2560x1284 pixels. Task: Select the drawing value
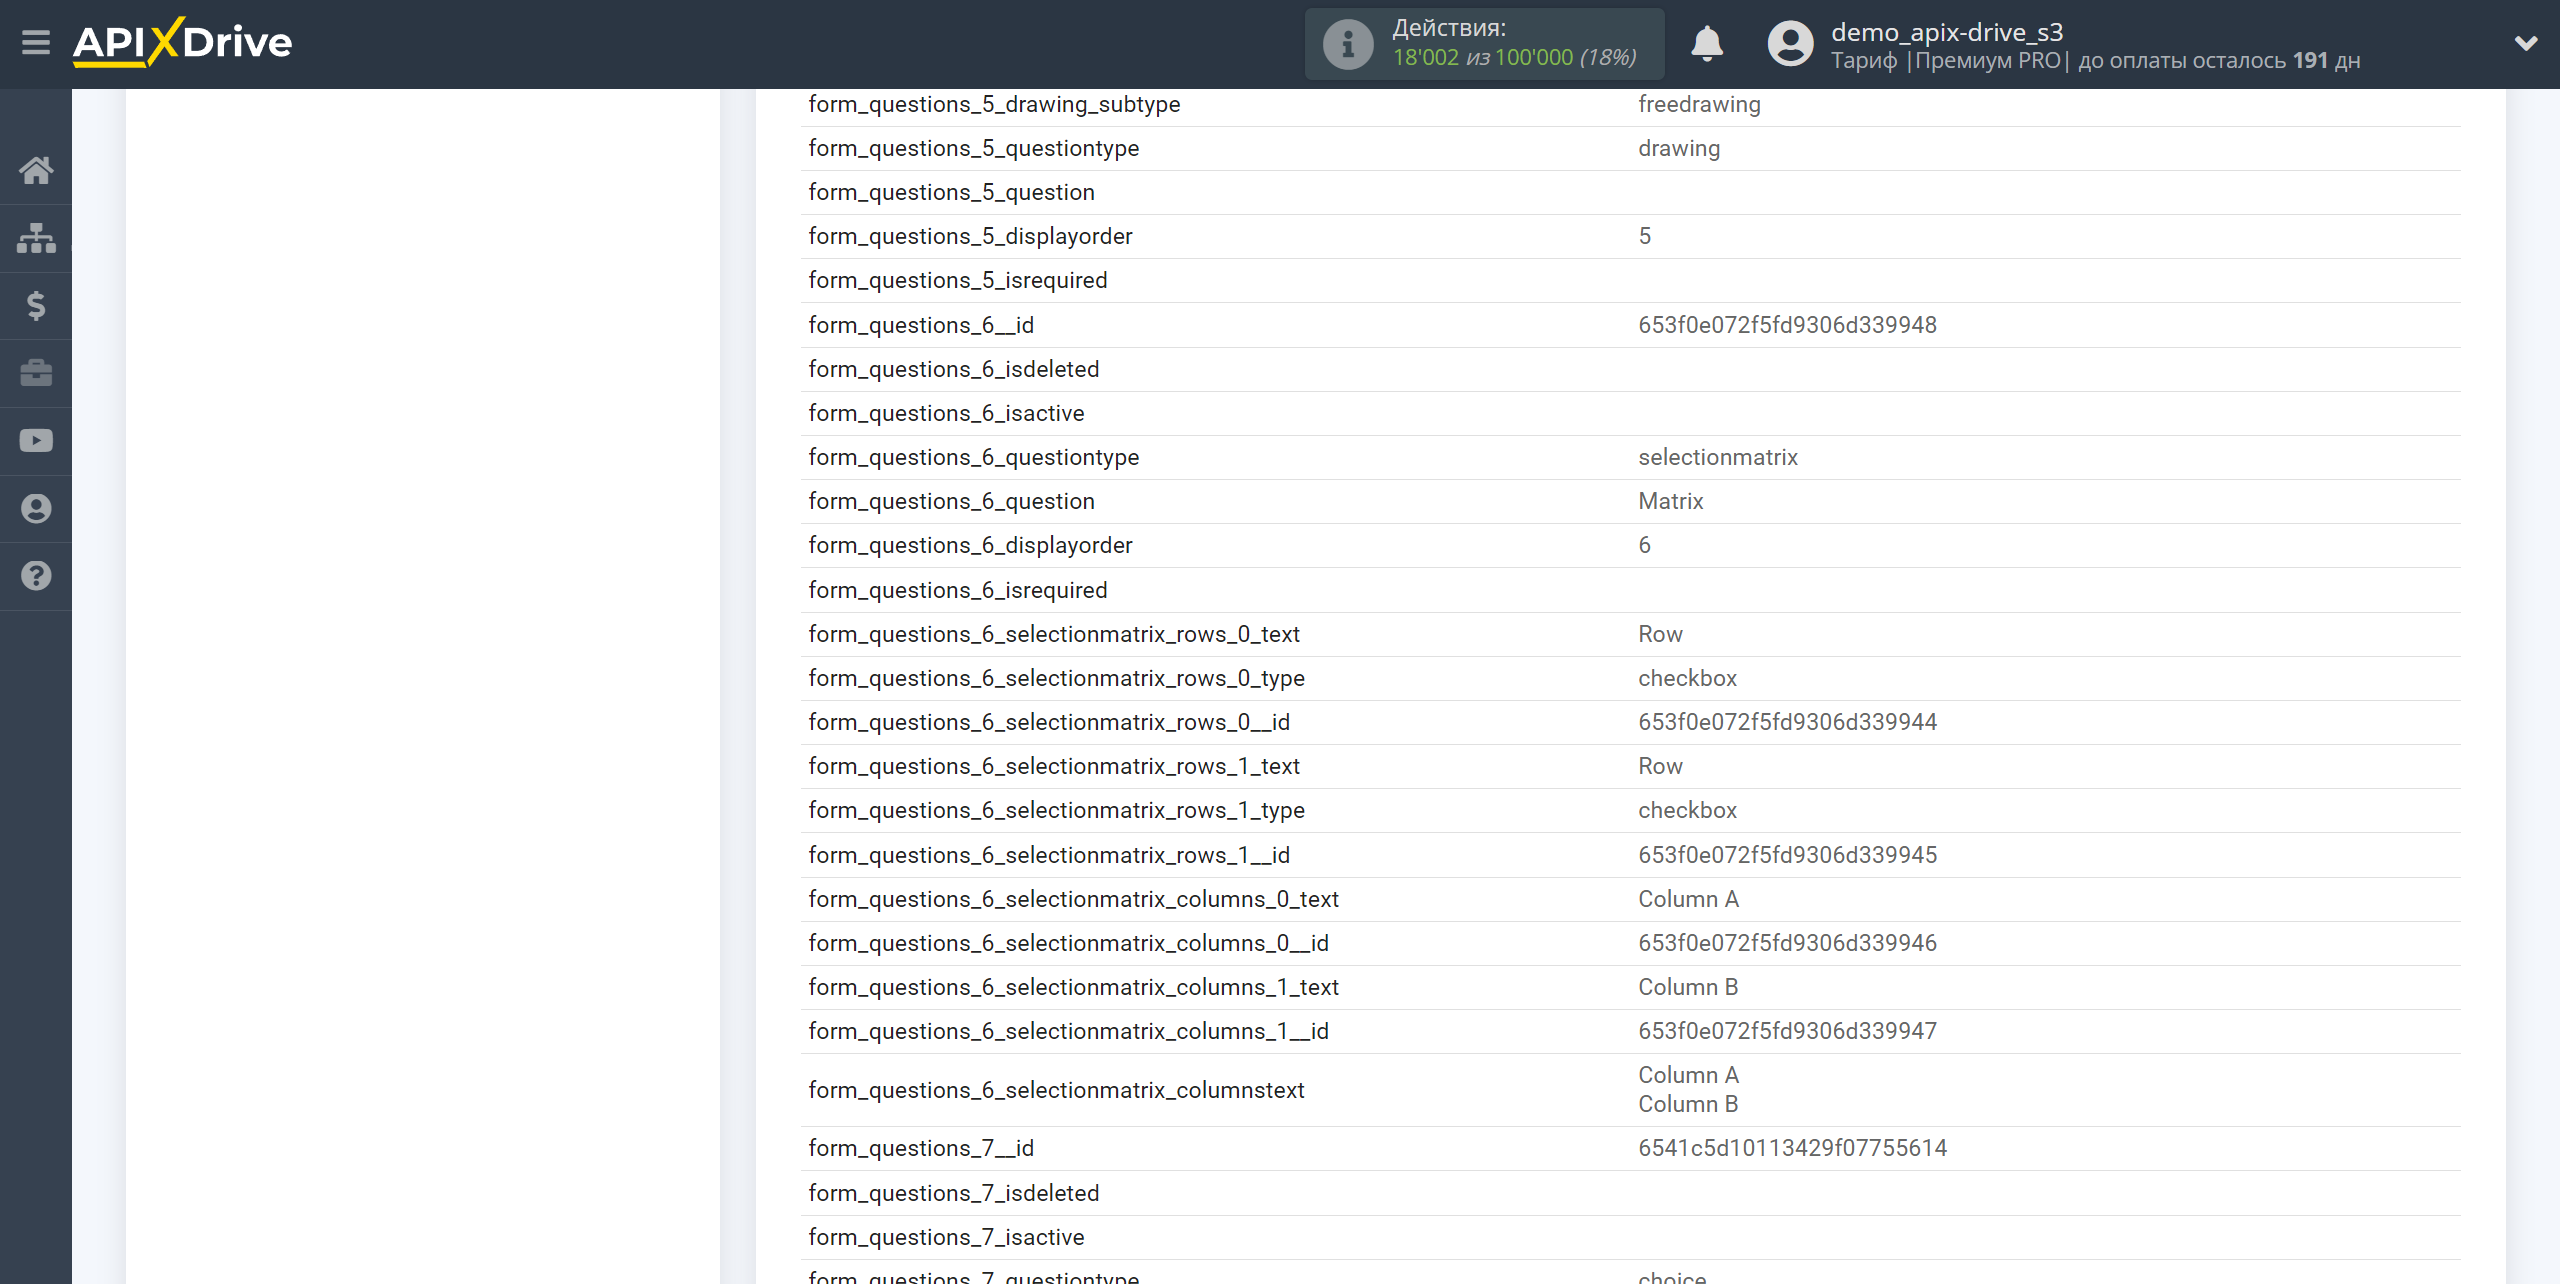coord(1679,148)
